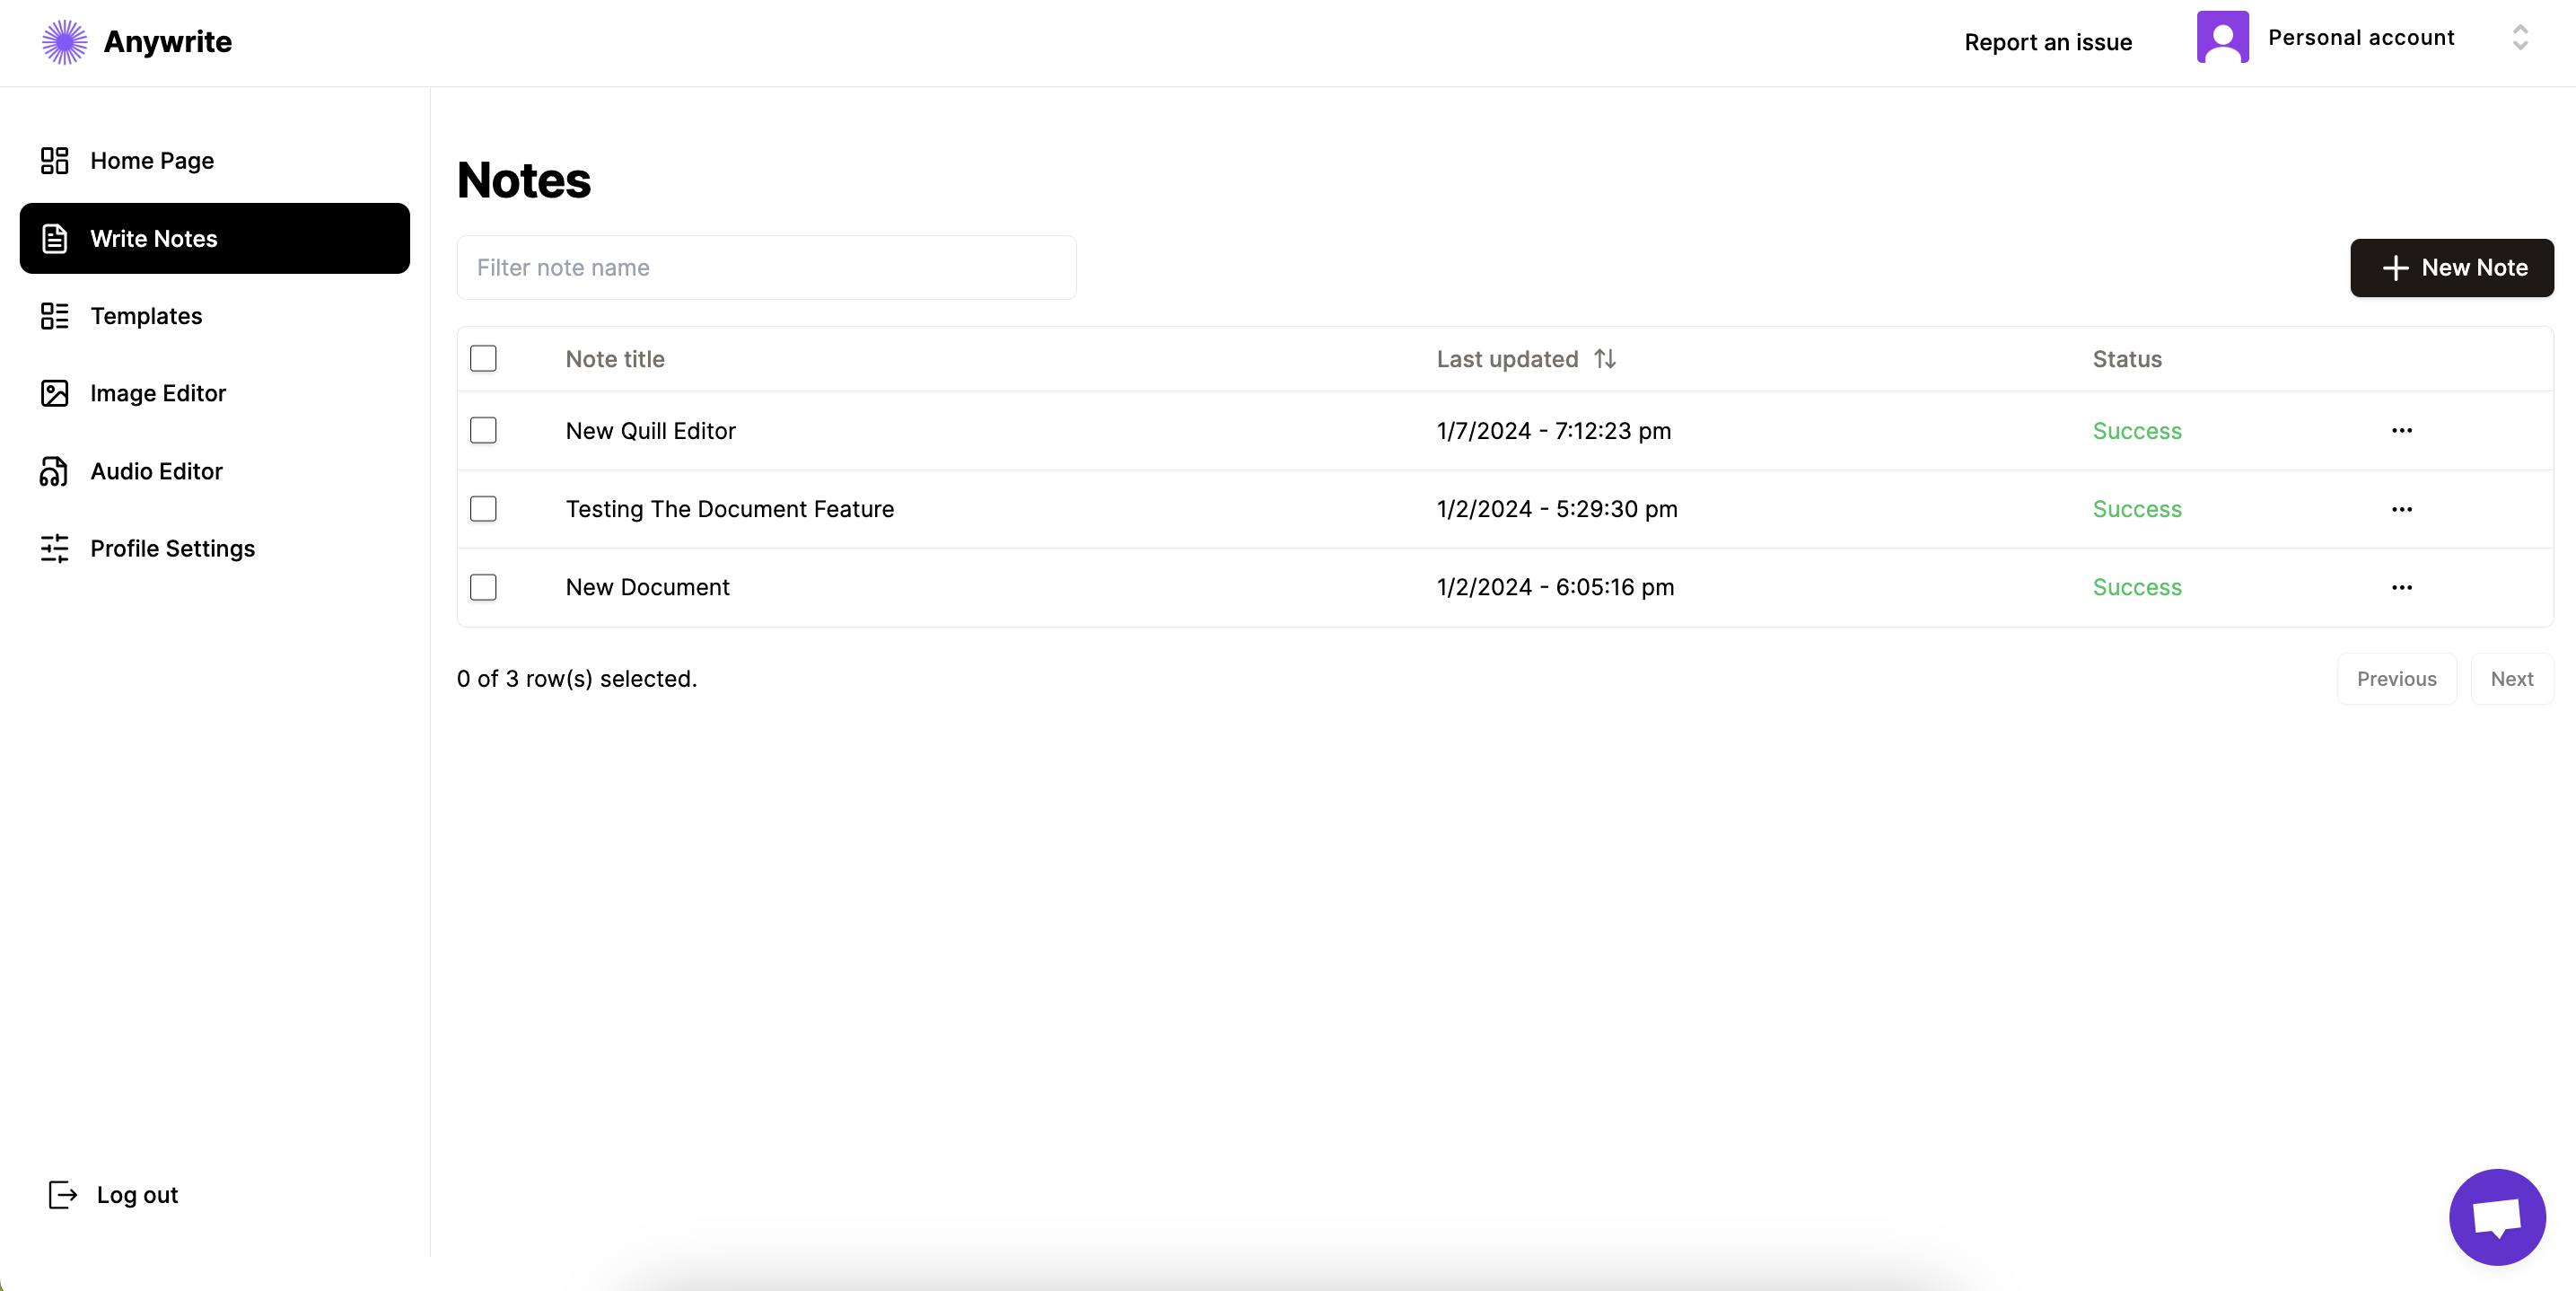The height and width of the screenshot is (1291, 2576).
Task: Expand the Personal account switcher chevrons
Action: pos(2519,37)
